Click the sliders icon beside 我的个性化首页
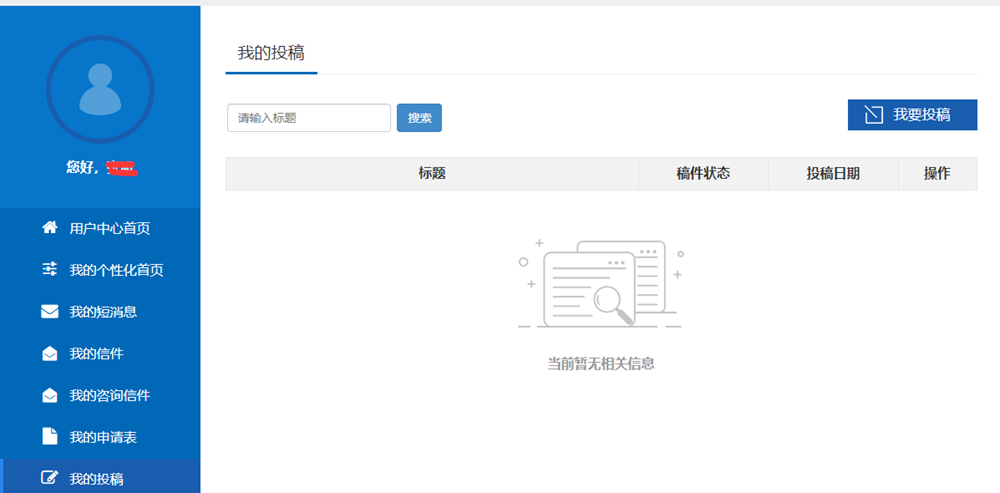Image resolution: width=1000 pixels, height=493 pixels. (x=50, y=270)
